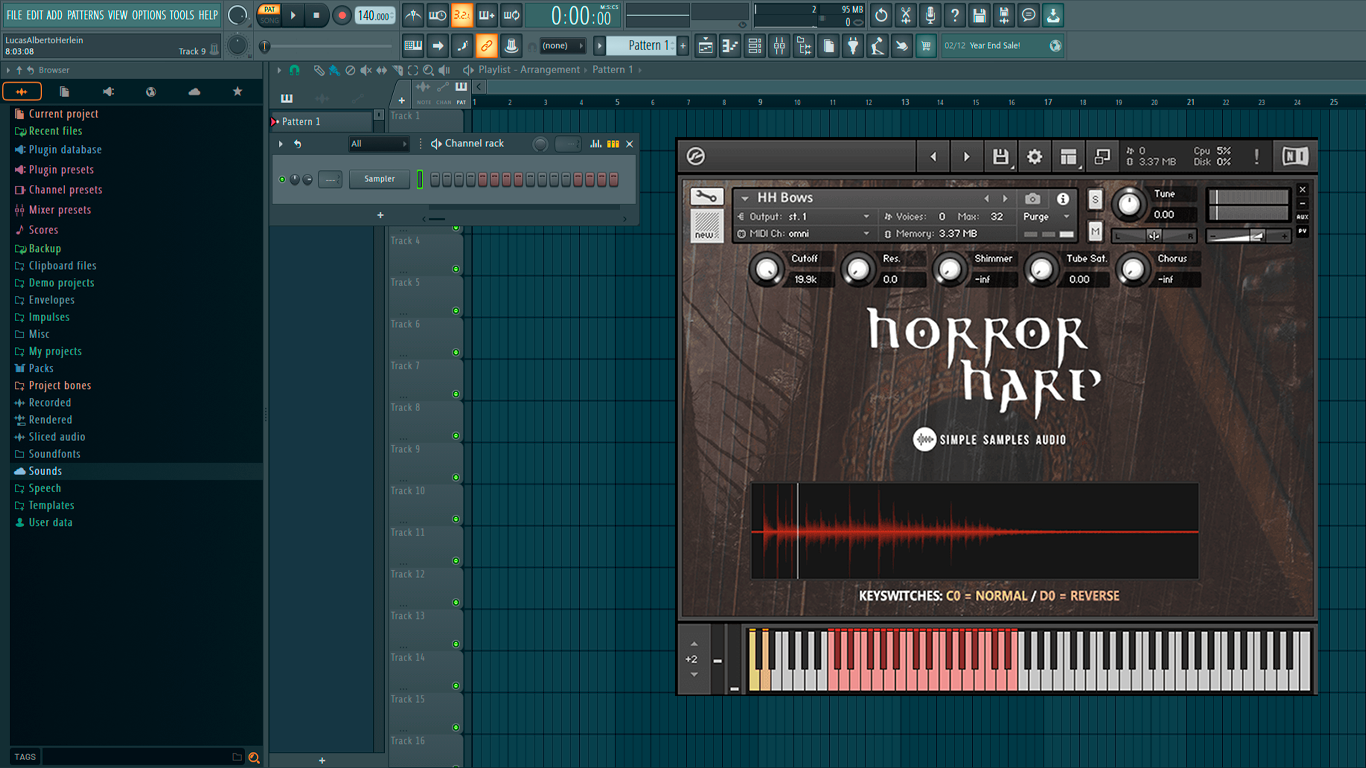Toggle the orange link/multilink to controllers icon

click(x=486, y=45)
